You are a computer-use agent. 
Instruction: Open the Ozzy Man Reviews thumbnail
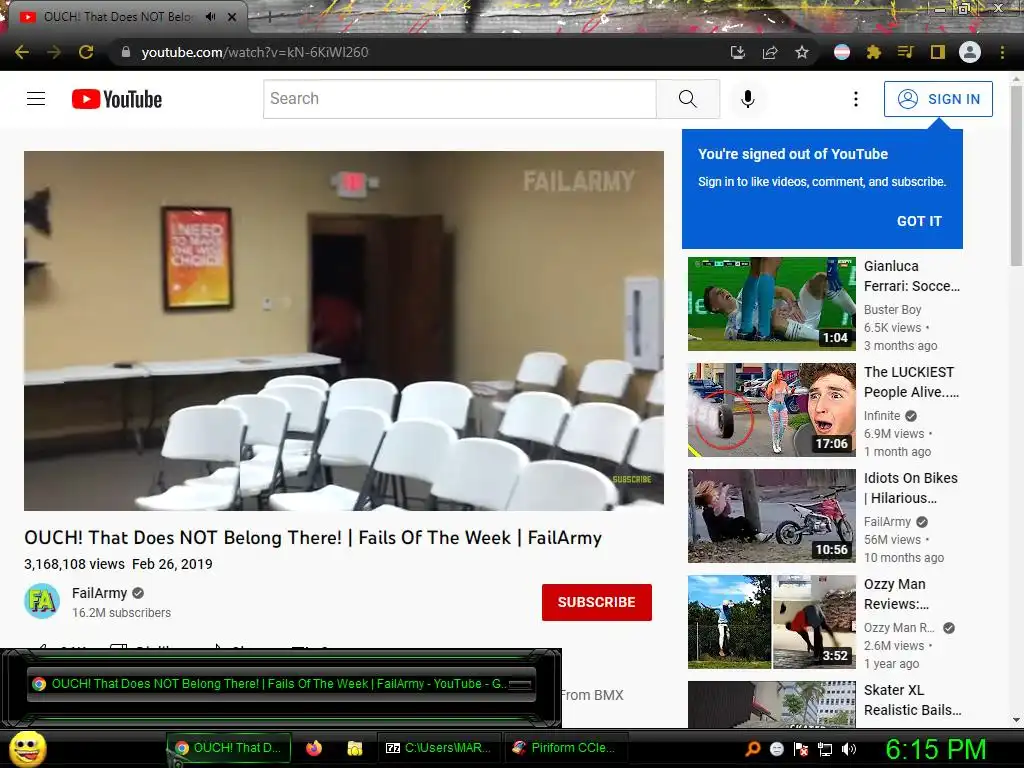click(x=772, y=622)
